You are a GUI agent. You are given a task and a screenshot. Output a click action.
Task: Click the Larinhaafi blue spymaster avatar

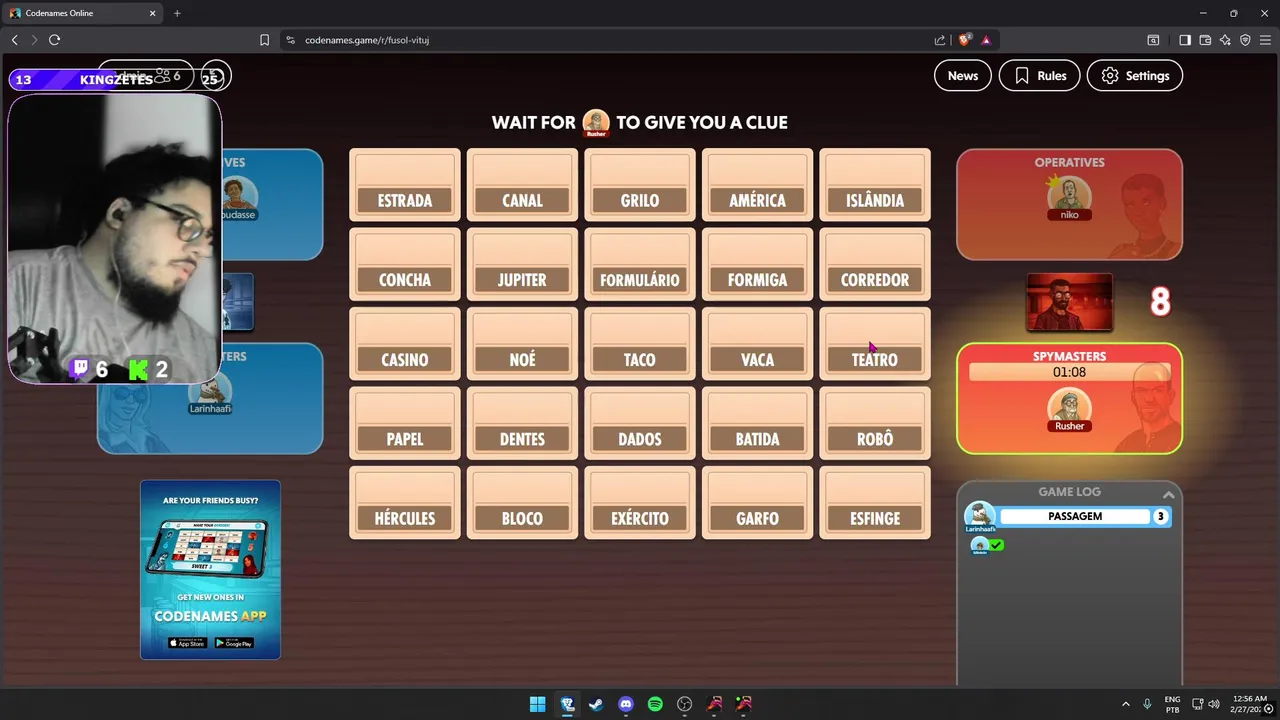pyautogui.click(x=210, y=394)
